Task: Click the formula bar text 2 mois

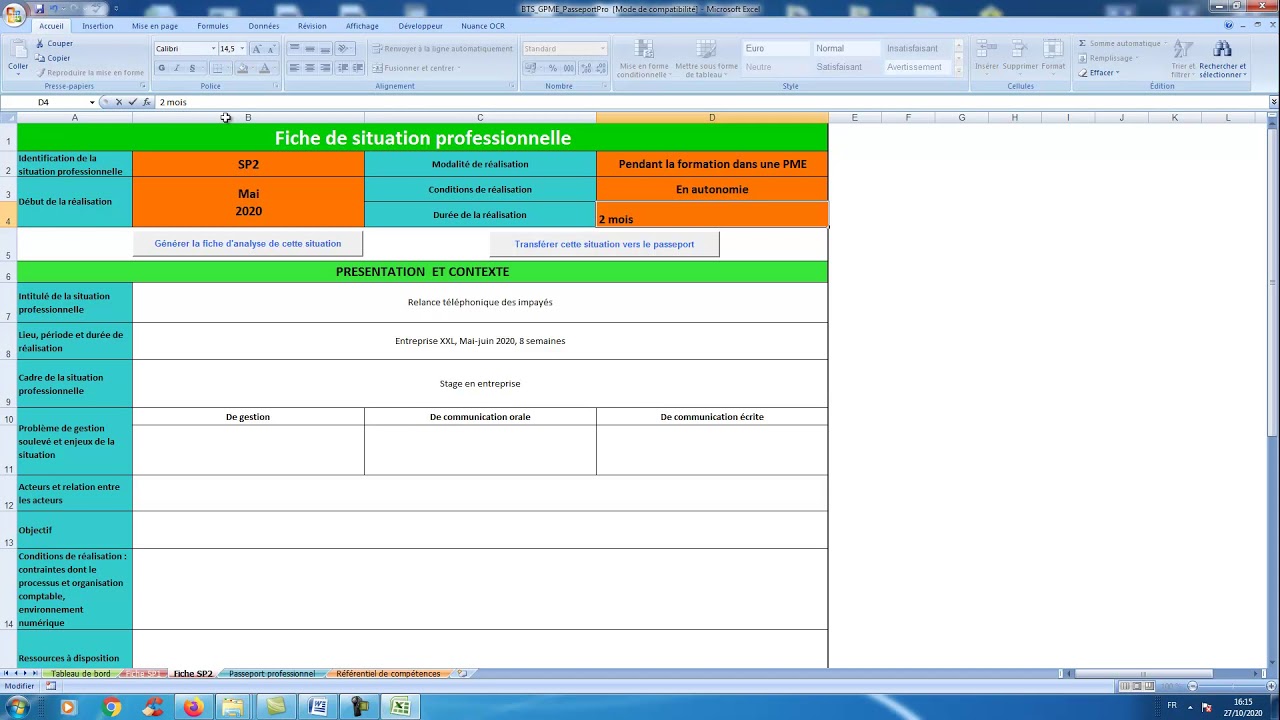Action: [173, 102]
